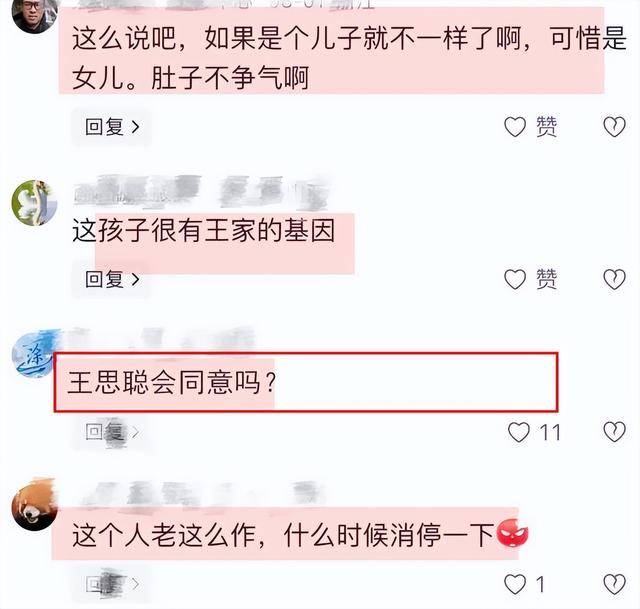640x609 pixels.
Task: Like the 王思聪会同意吗 comment with 11 likes
Action: [x=519, y=432]
